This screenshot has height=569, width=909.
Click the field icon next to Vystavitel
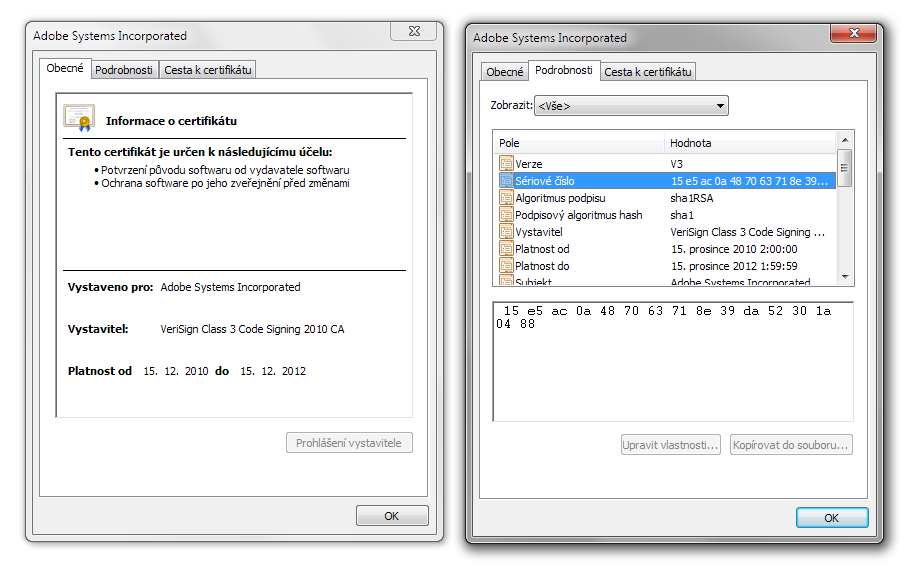pyautogui.click(x=506, y=232)
